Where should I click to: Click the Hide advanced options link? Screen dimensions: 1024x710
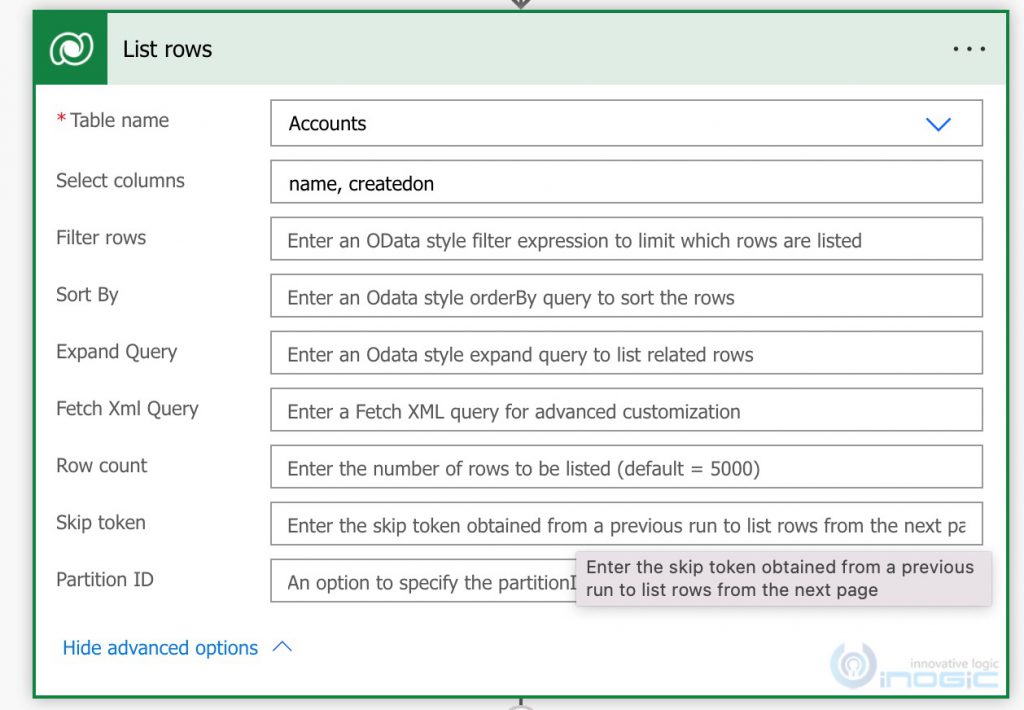tap(159, 647)
